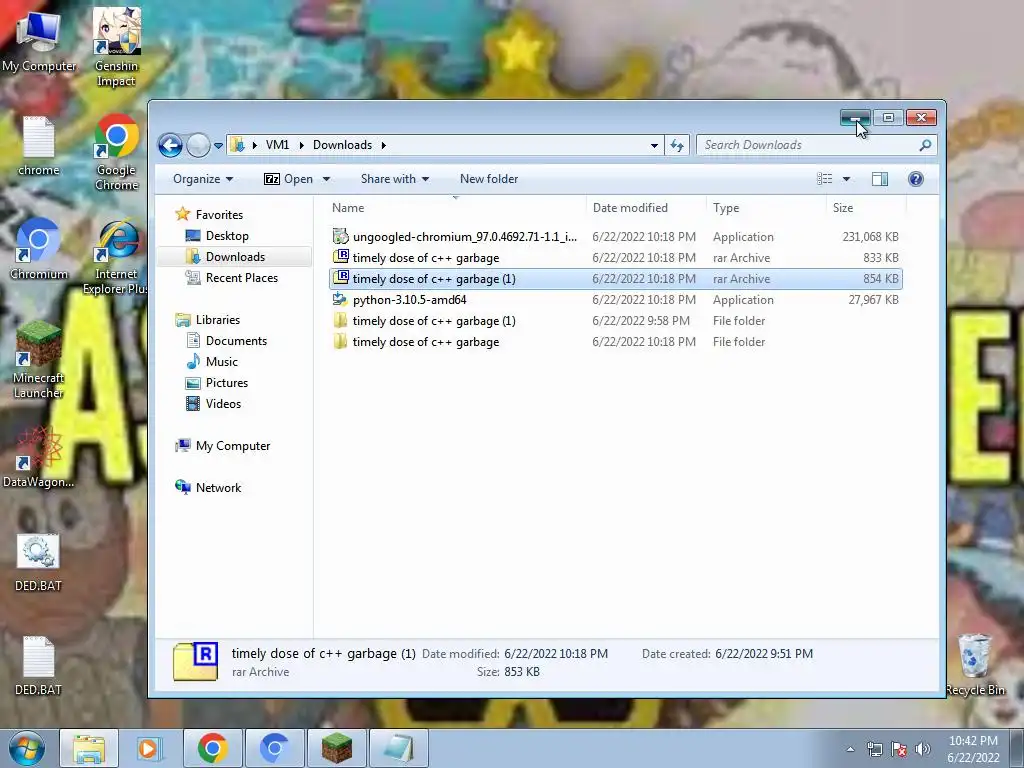Click Windows Media Player taskbar icon
The image size is (1024, 768).
coord(150,748)
